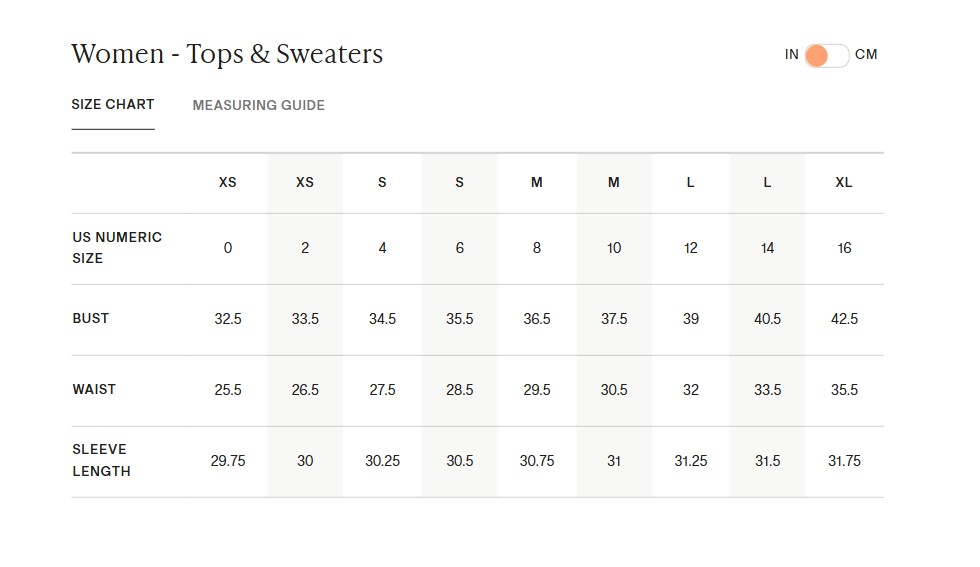Screen dimensions: 980x567
Task: Toggle the IN/CM unit switch
Action: click(826, 55)
